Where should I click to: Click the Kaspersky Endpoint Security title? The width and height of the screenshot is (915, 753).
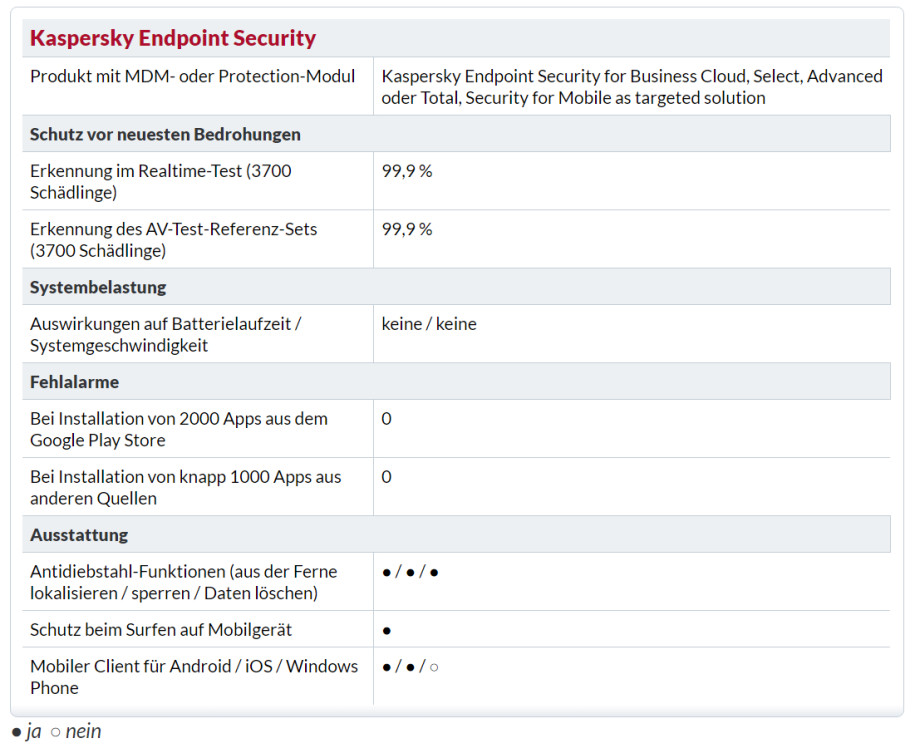(173, 38)
